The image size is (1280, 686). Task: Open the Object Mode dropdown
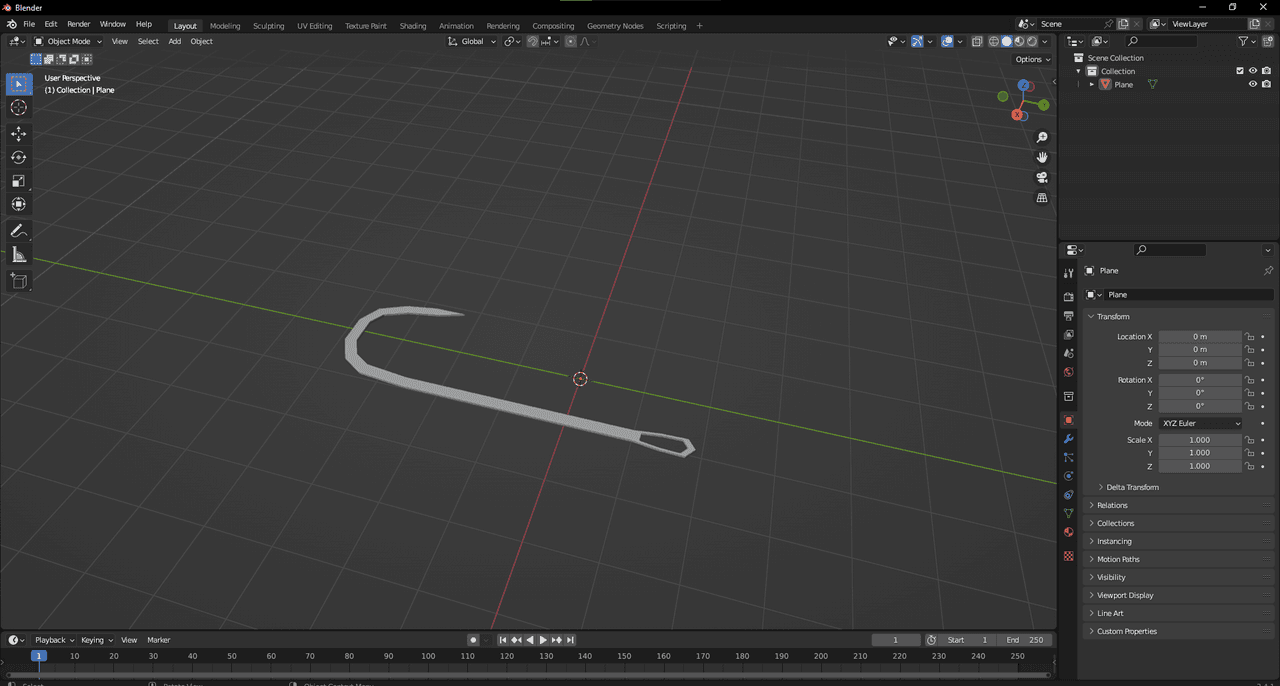[68, 41]
